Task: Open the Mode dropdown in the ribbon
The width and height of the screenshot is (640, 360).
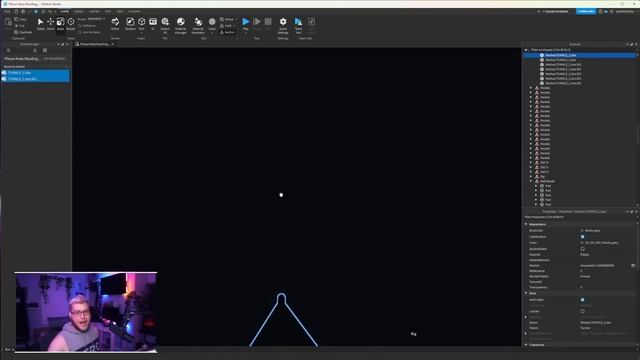Action: point(97,19)
